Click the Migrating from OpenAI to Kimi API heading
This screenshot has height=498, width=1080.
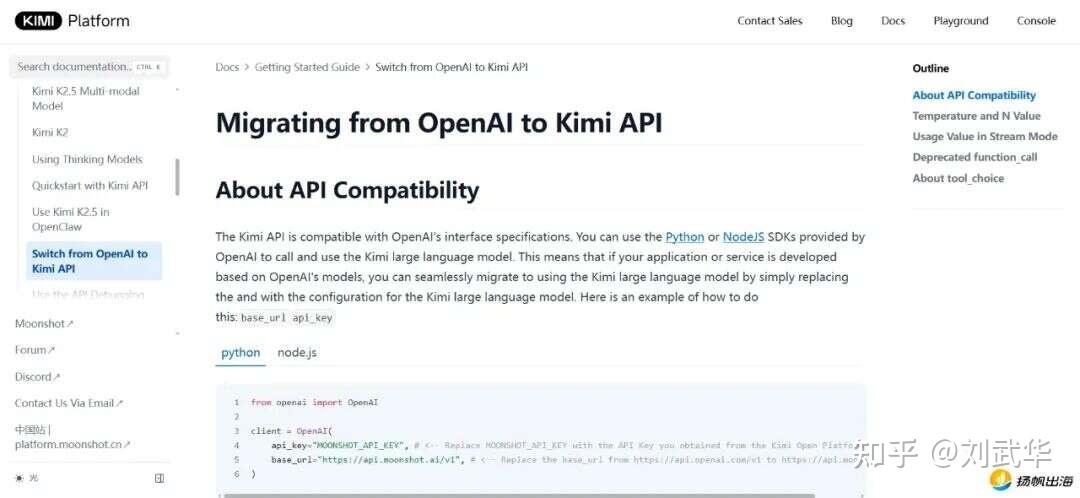pos(439,123)
